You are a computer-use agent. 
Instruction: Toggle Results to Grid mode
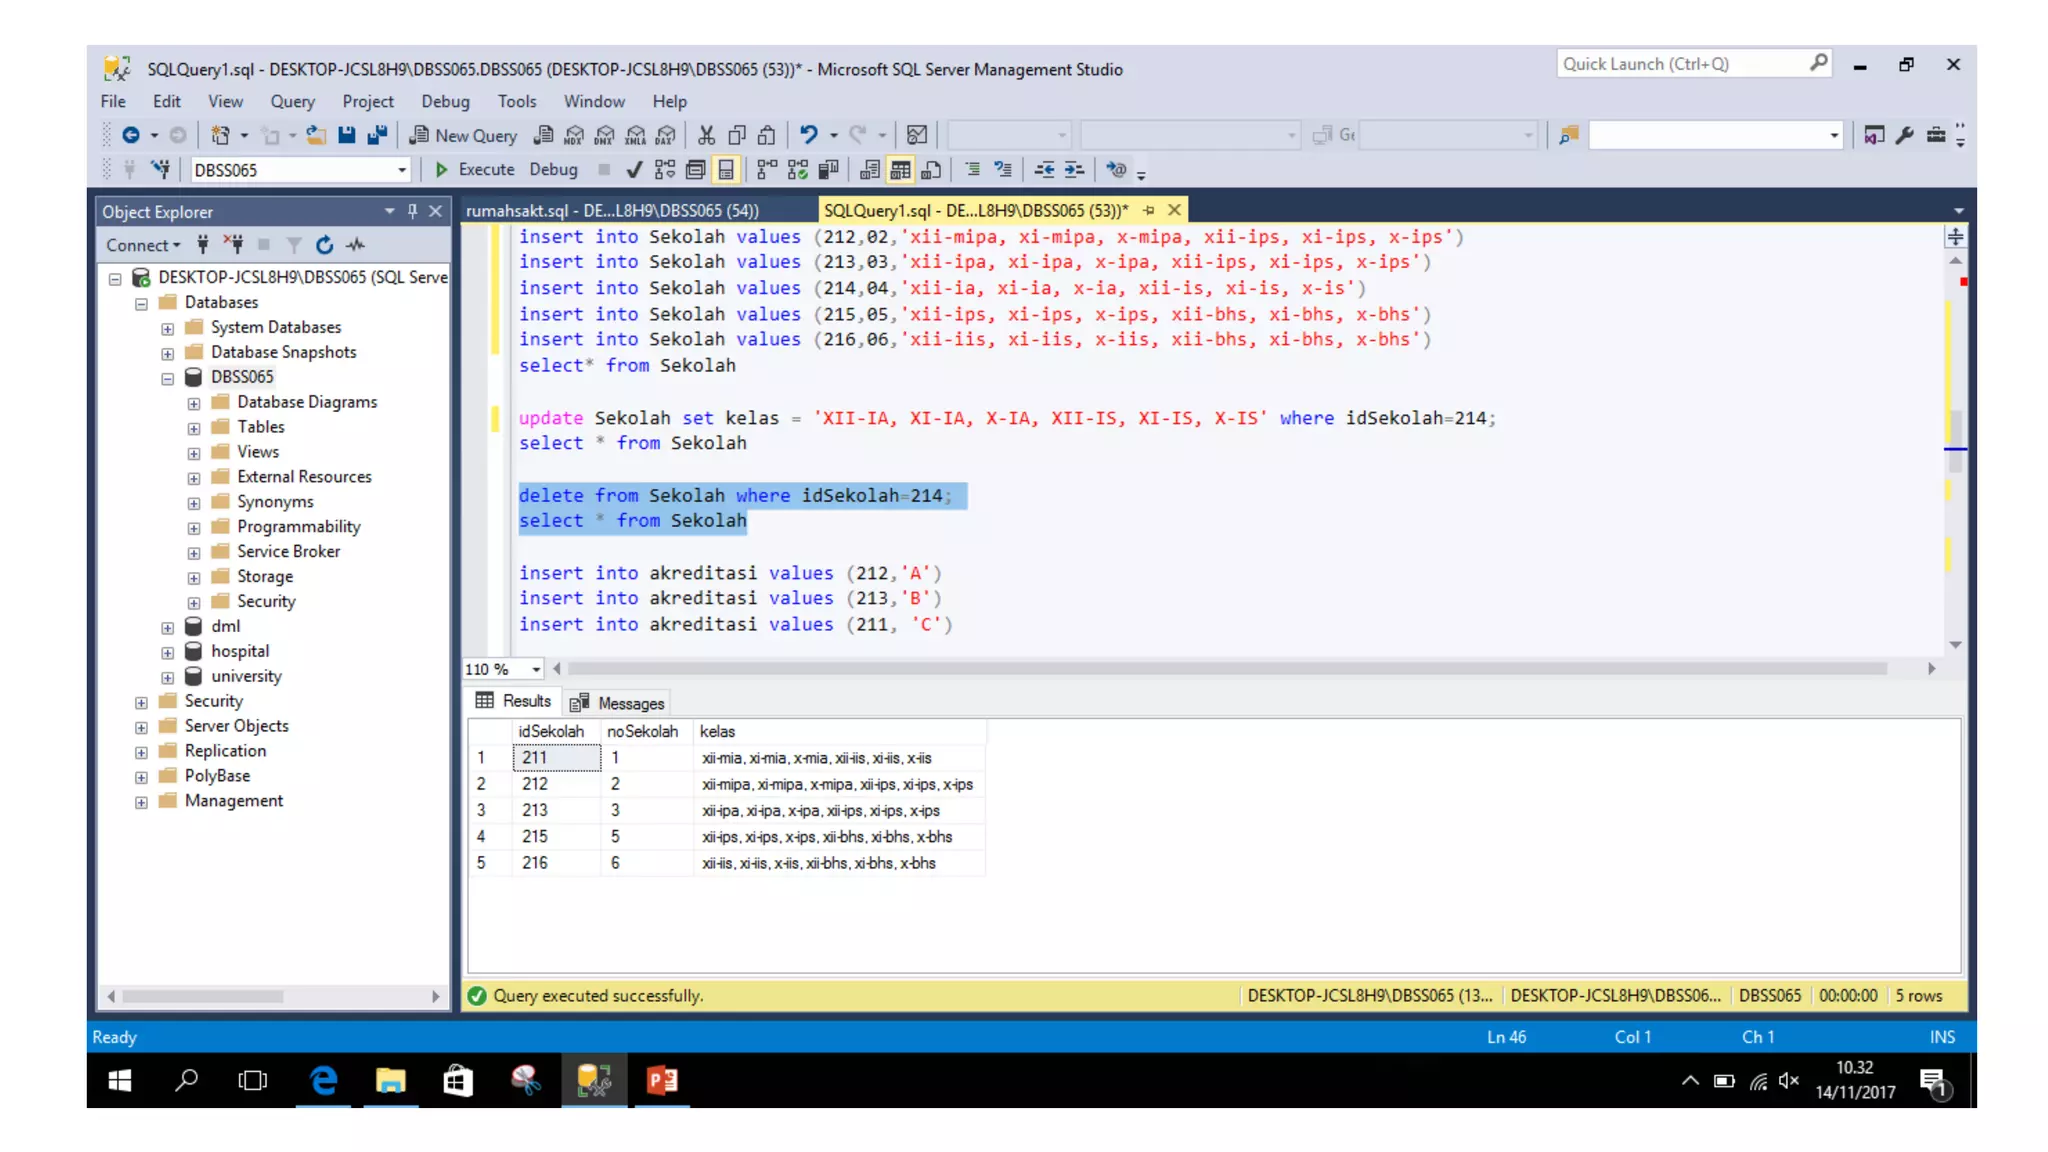900,170
